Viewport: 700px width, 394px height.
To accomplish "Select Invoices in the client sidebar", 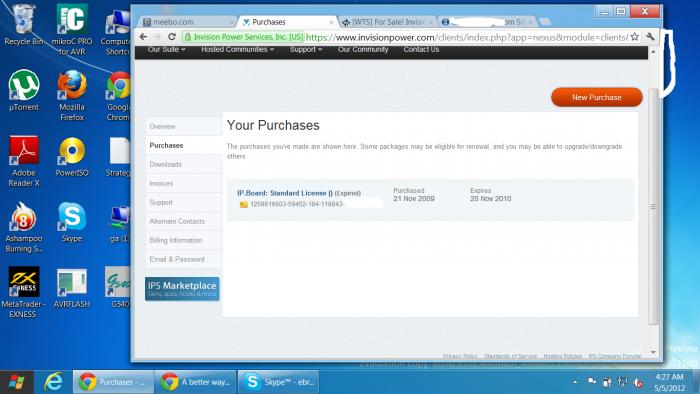I will (183, 183).
